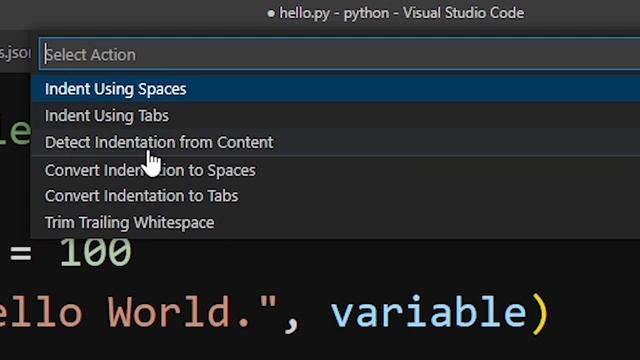Viewport: 640px width, 360px height.
Task: Click the ello string fragment in code
Action: (41, 311)
